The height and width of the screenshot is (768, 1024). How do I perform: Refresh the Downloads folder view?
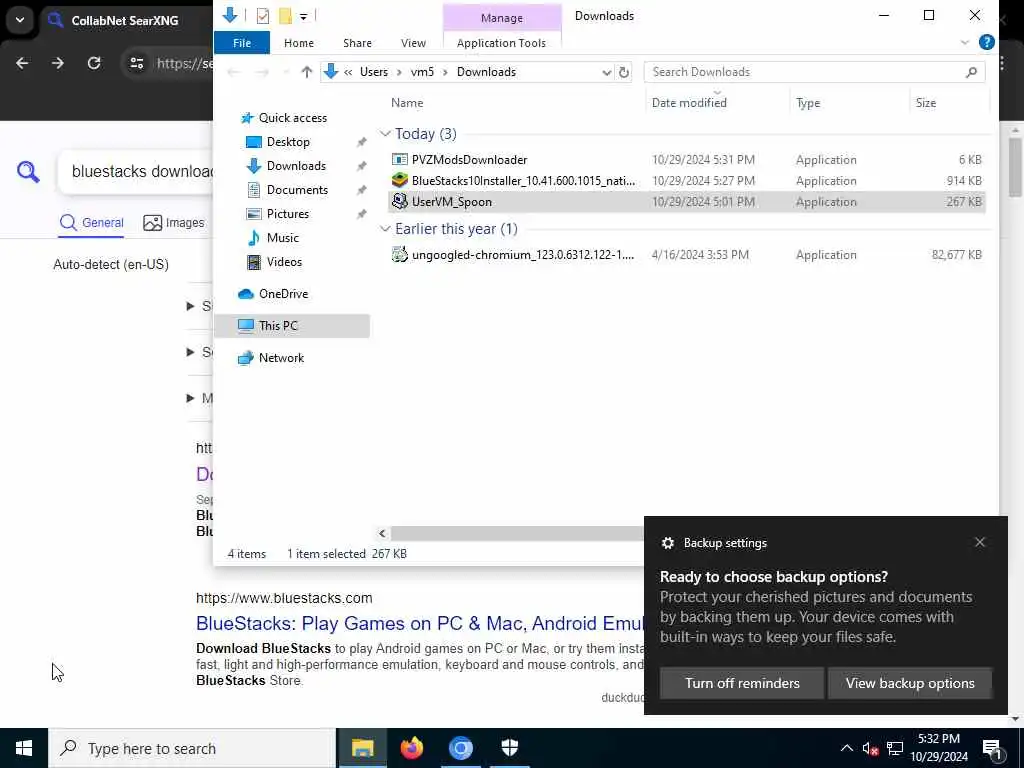tap(624, 72)
